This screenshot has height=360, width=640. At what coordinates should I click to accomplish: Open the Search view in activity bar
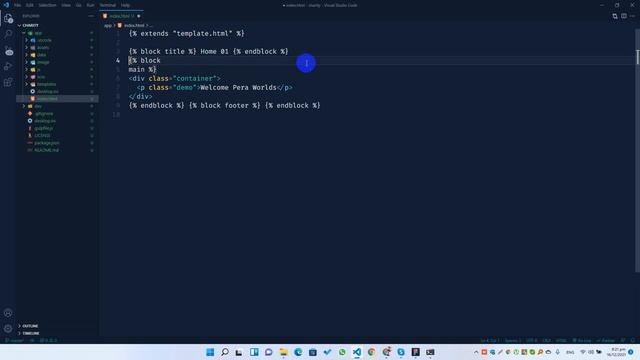click(x=8, y=34)
